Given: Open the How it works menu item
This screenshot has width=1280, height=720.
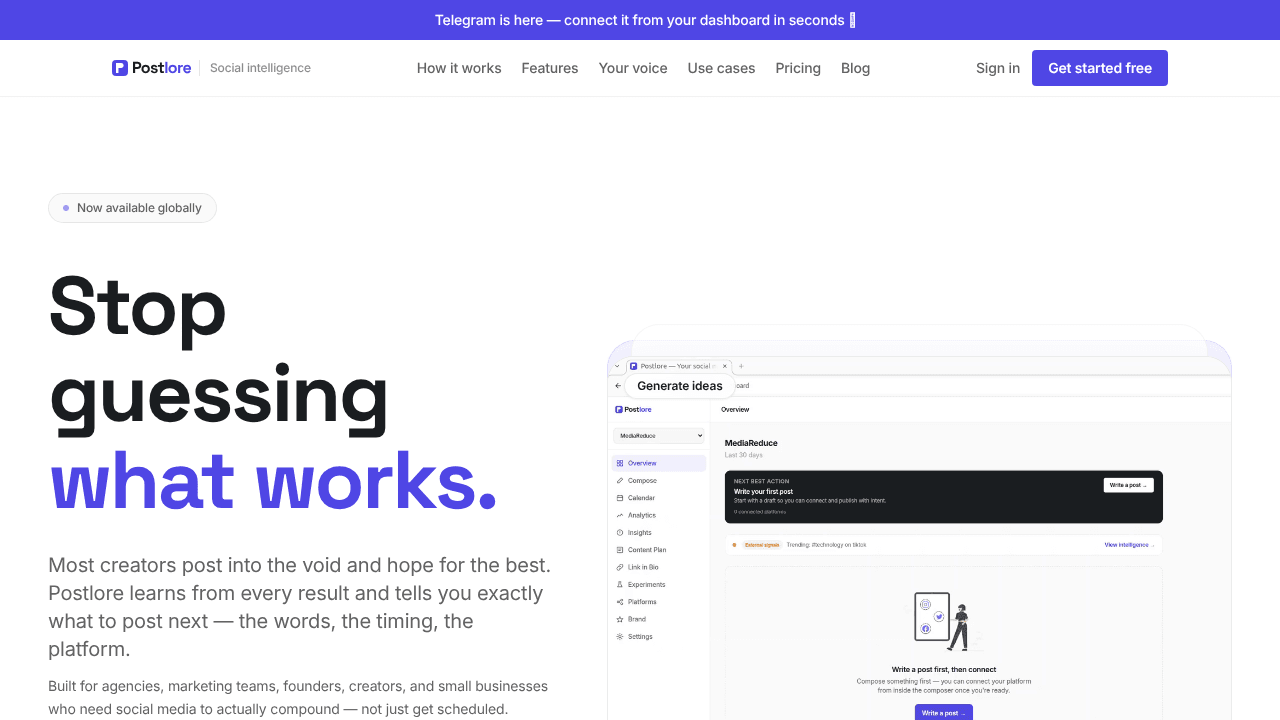Looking at the screenshot, I should coord(459,68).
